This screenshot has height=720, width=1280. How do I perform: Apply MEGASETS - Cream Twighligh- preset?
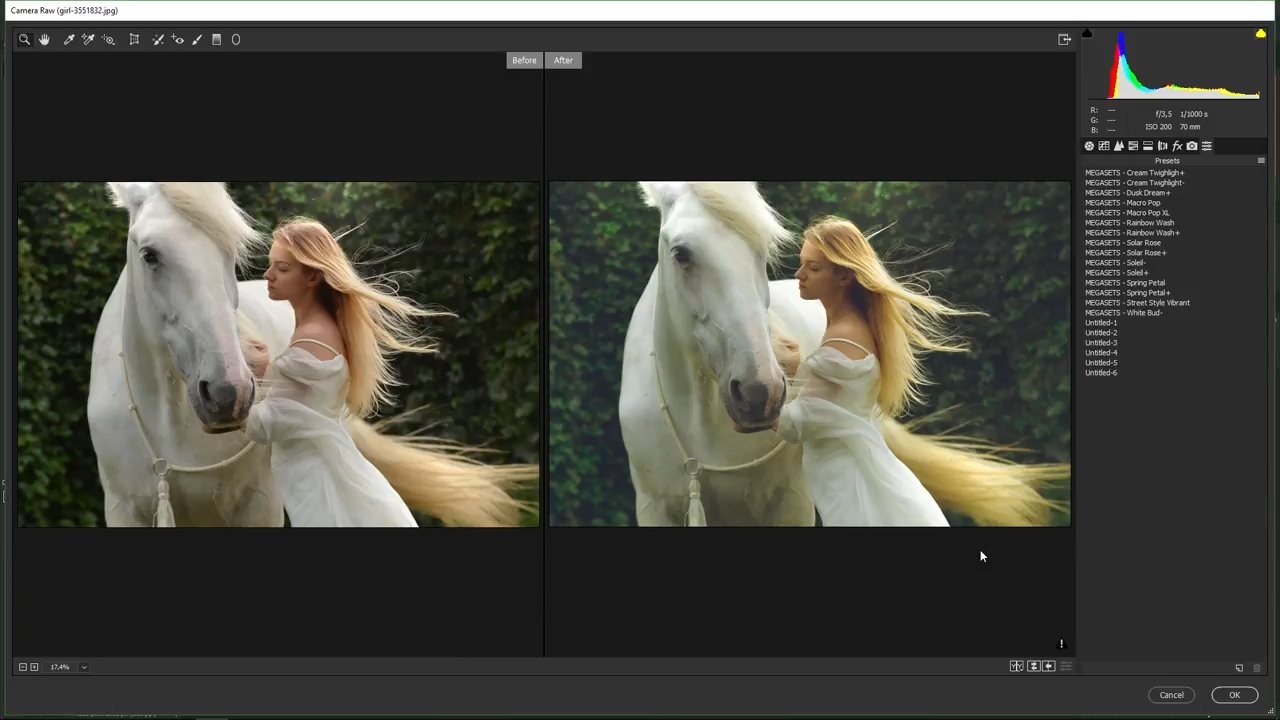point(1135,183)
